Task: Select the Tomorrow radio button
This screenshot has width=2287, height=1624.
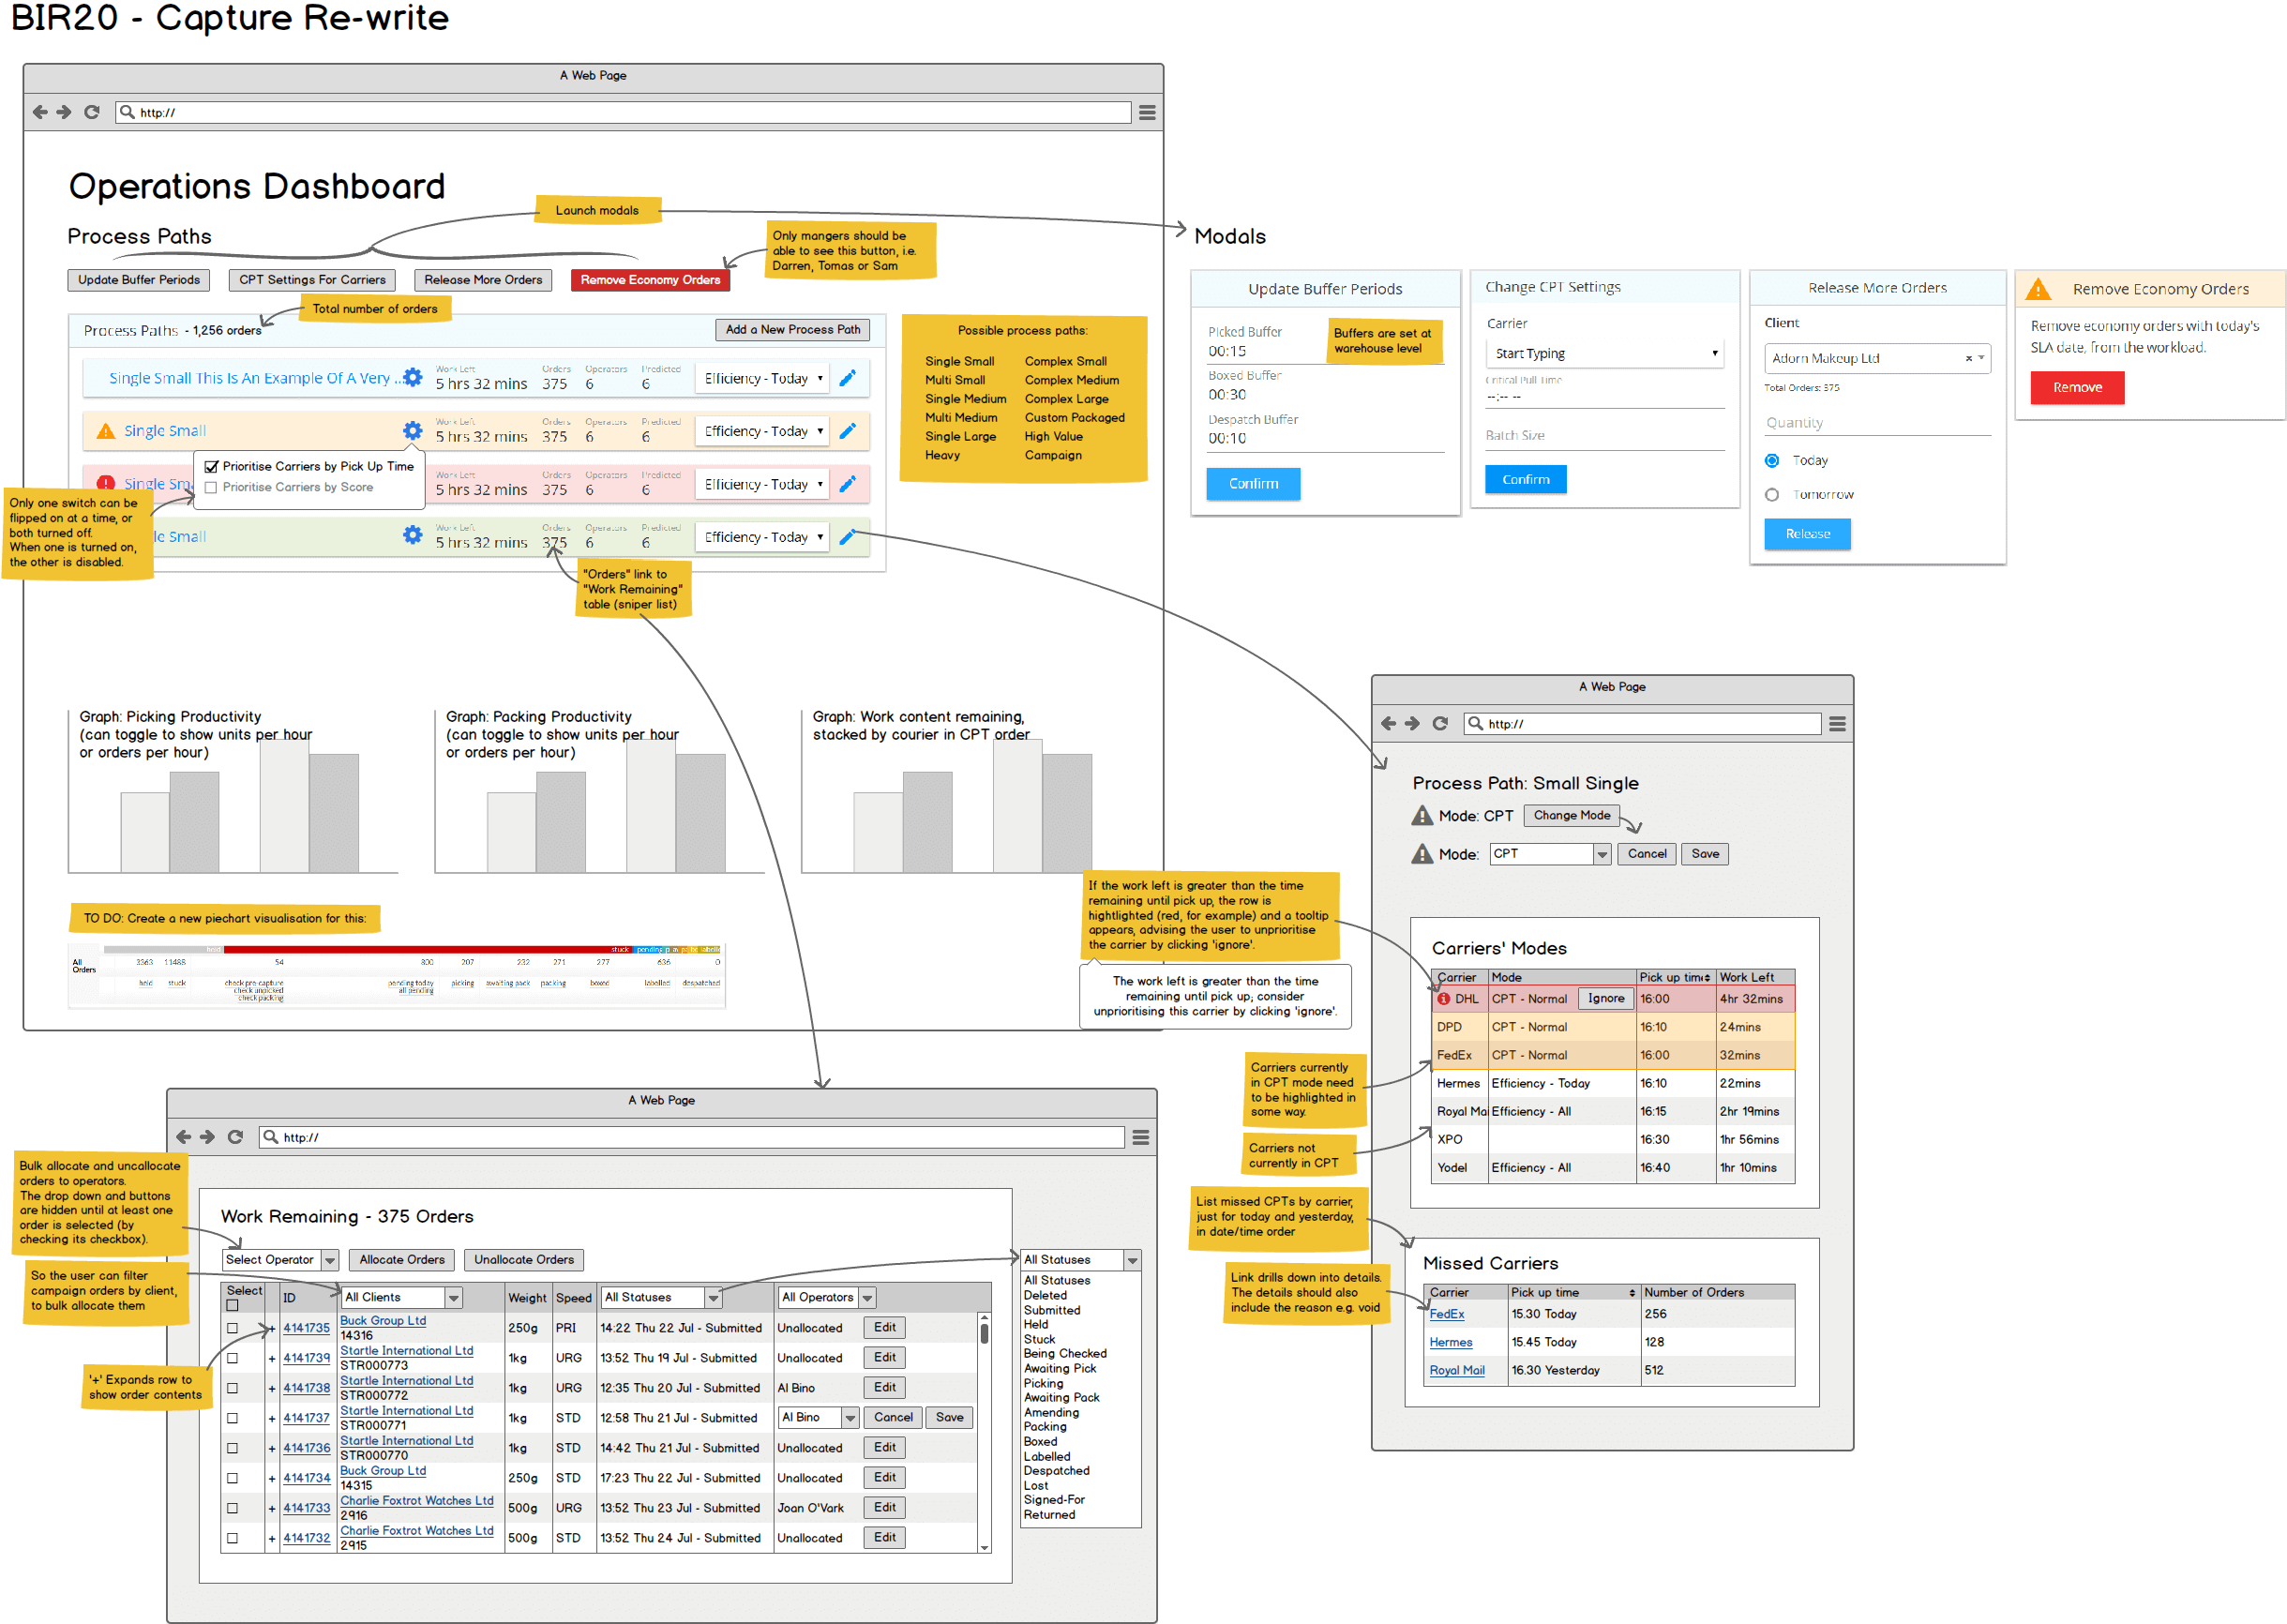Action: [x=1772, y=495]
